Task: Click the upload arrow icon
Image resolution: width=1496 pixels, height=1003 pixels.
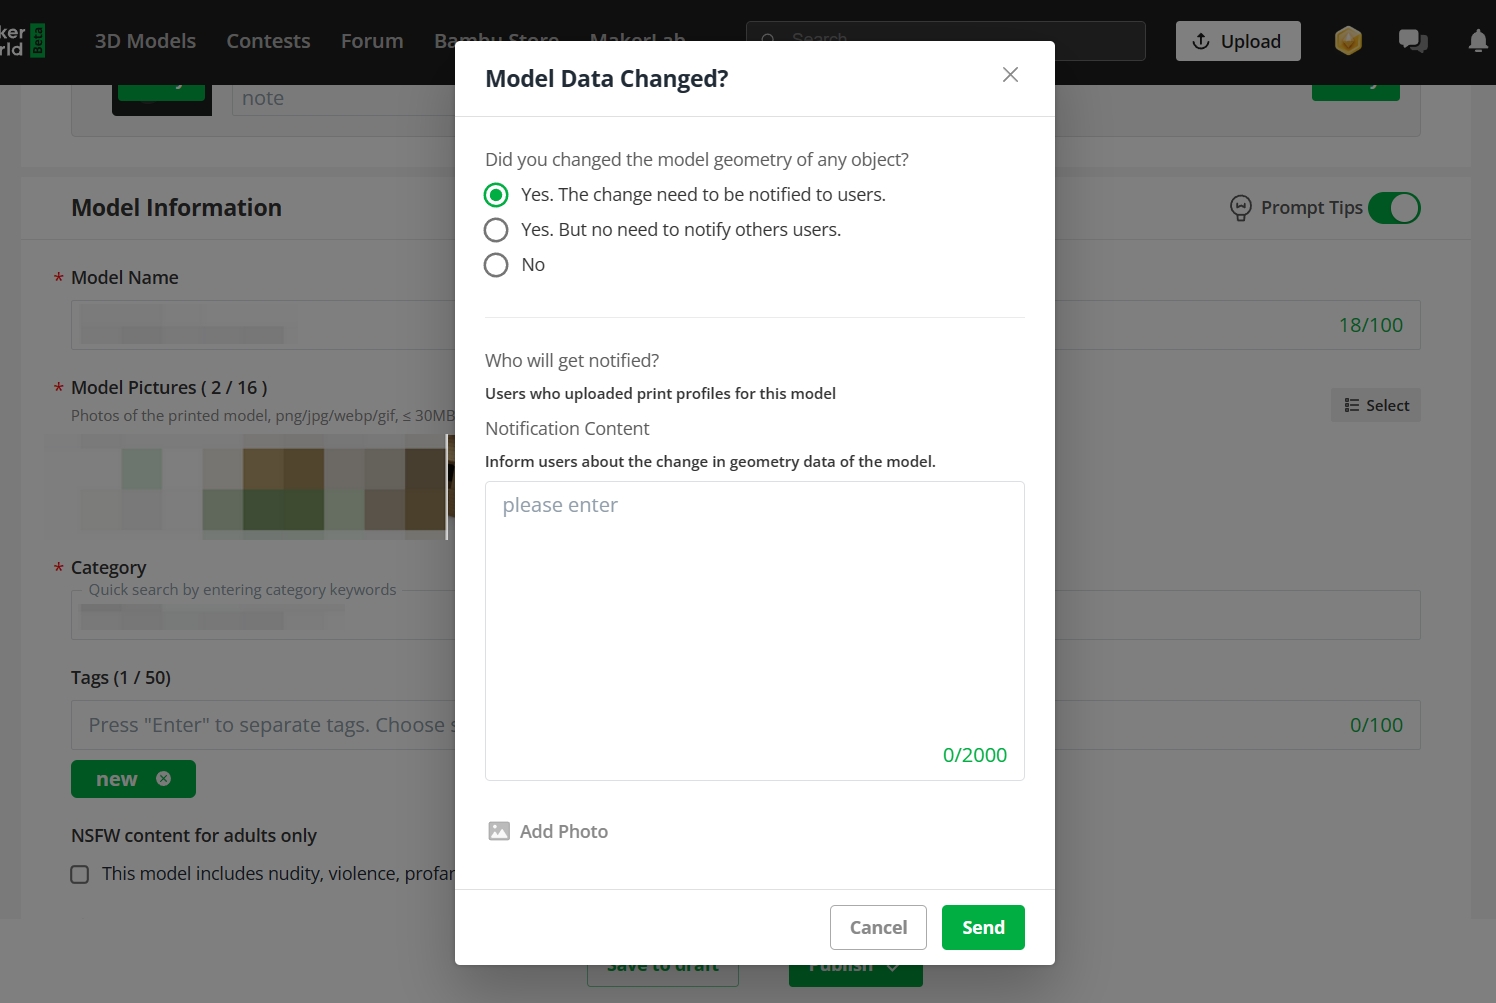Action: pyautogui.click(x=1201, y=41)
